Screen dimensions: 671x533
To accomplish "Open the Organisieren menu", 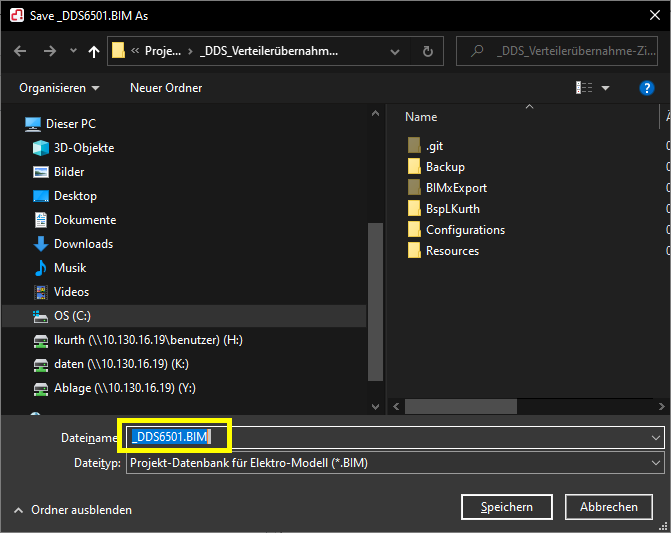I will tap(59, 88).
